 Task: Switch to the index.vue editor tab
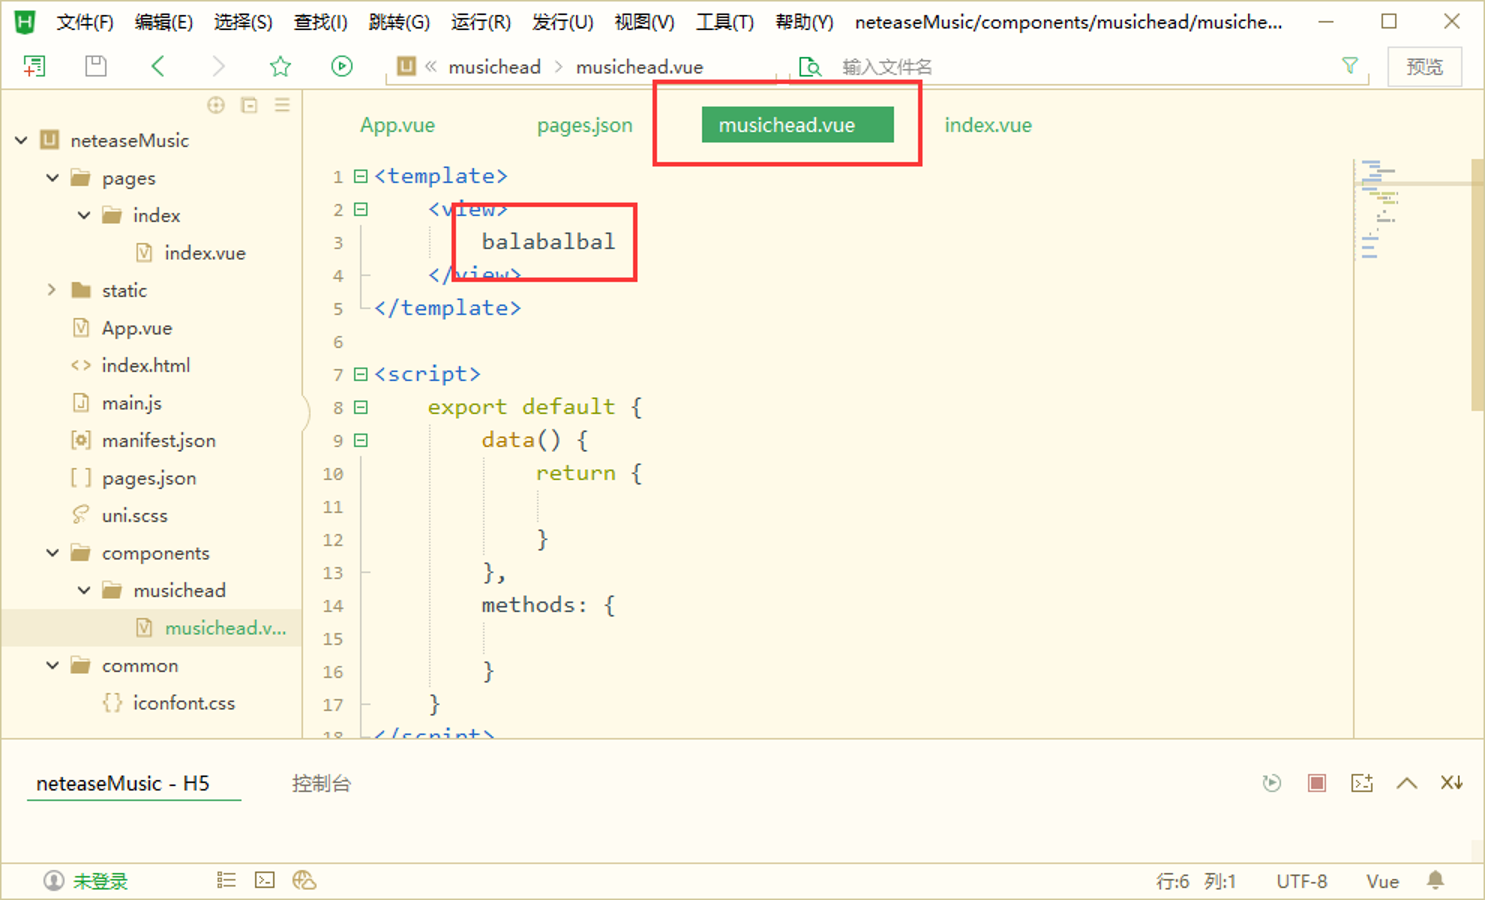click(x=988, y=125)
